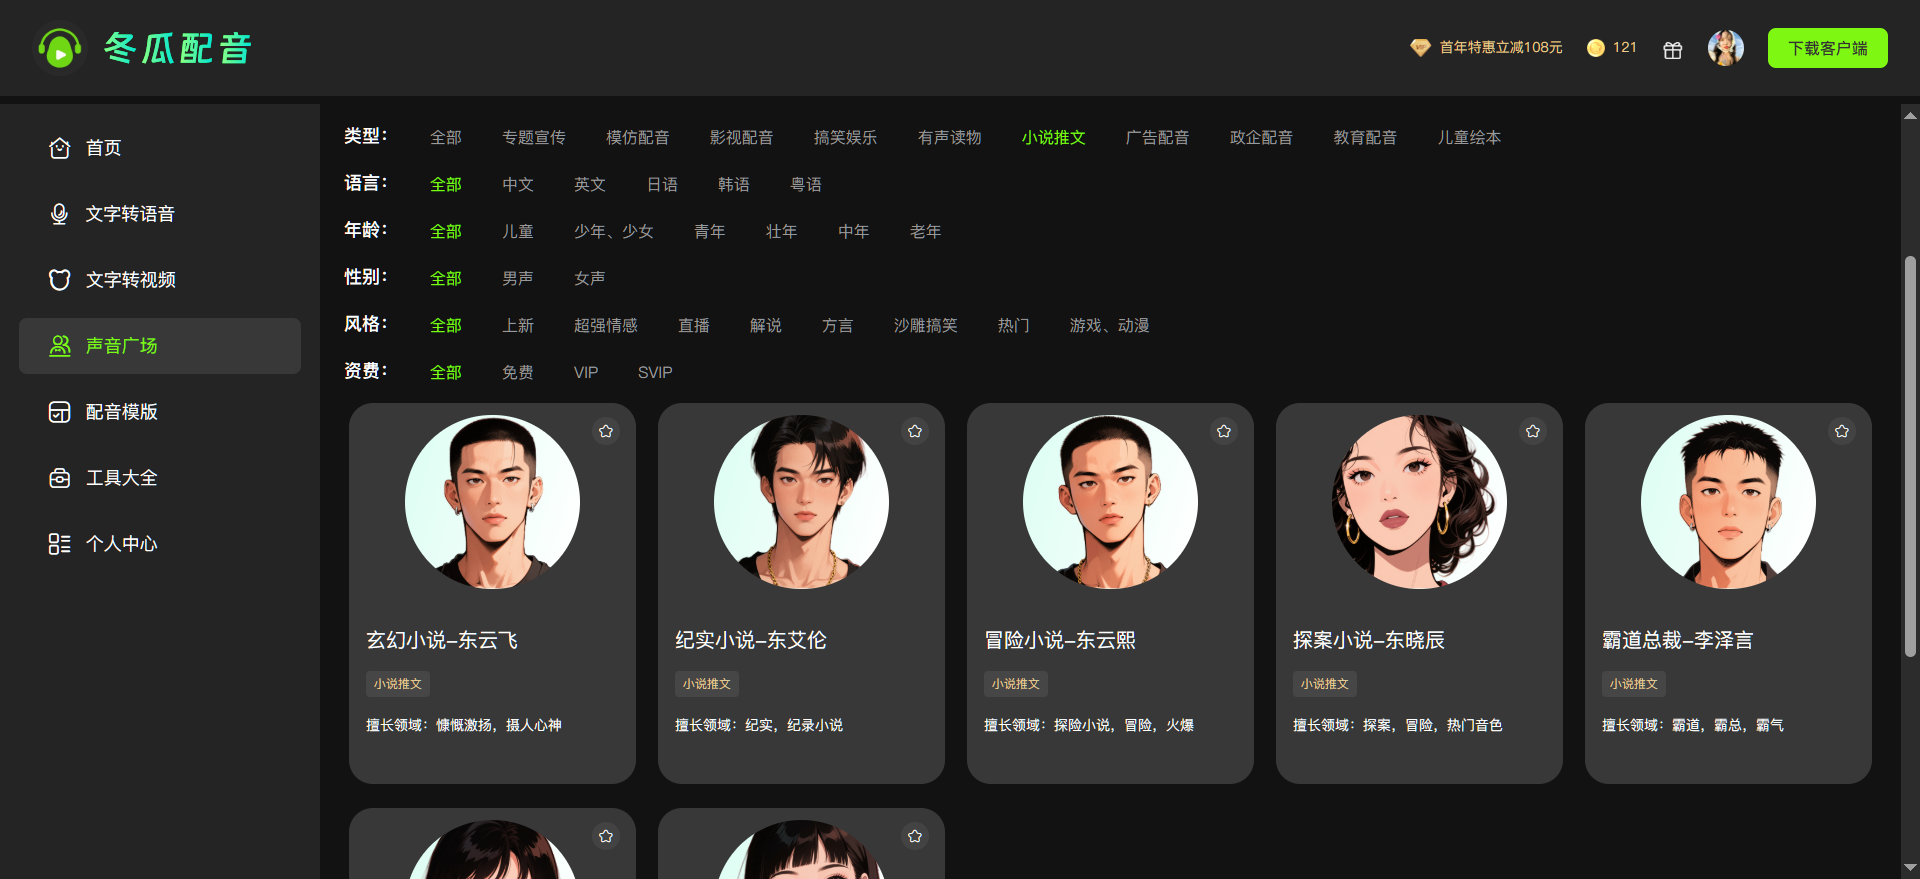
Task: Favorite the 探案小说-东晓辰 voice card star
Action: tap(1533, 431)
